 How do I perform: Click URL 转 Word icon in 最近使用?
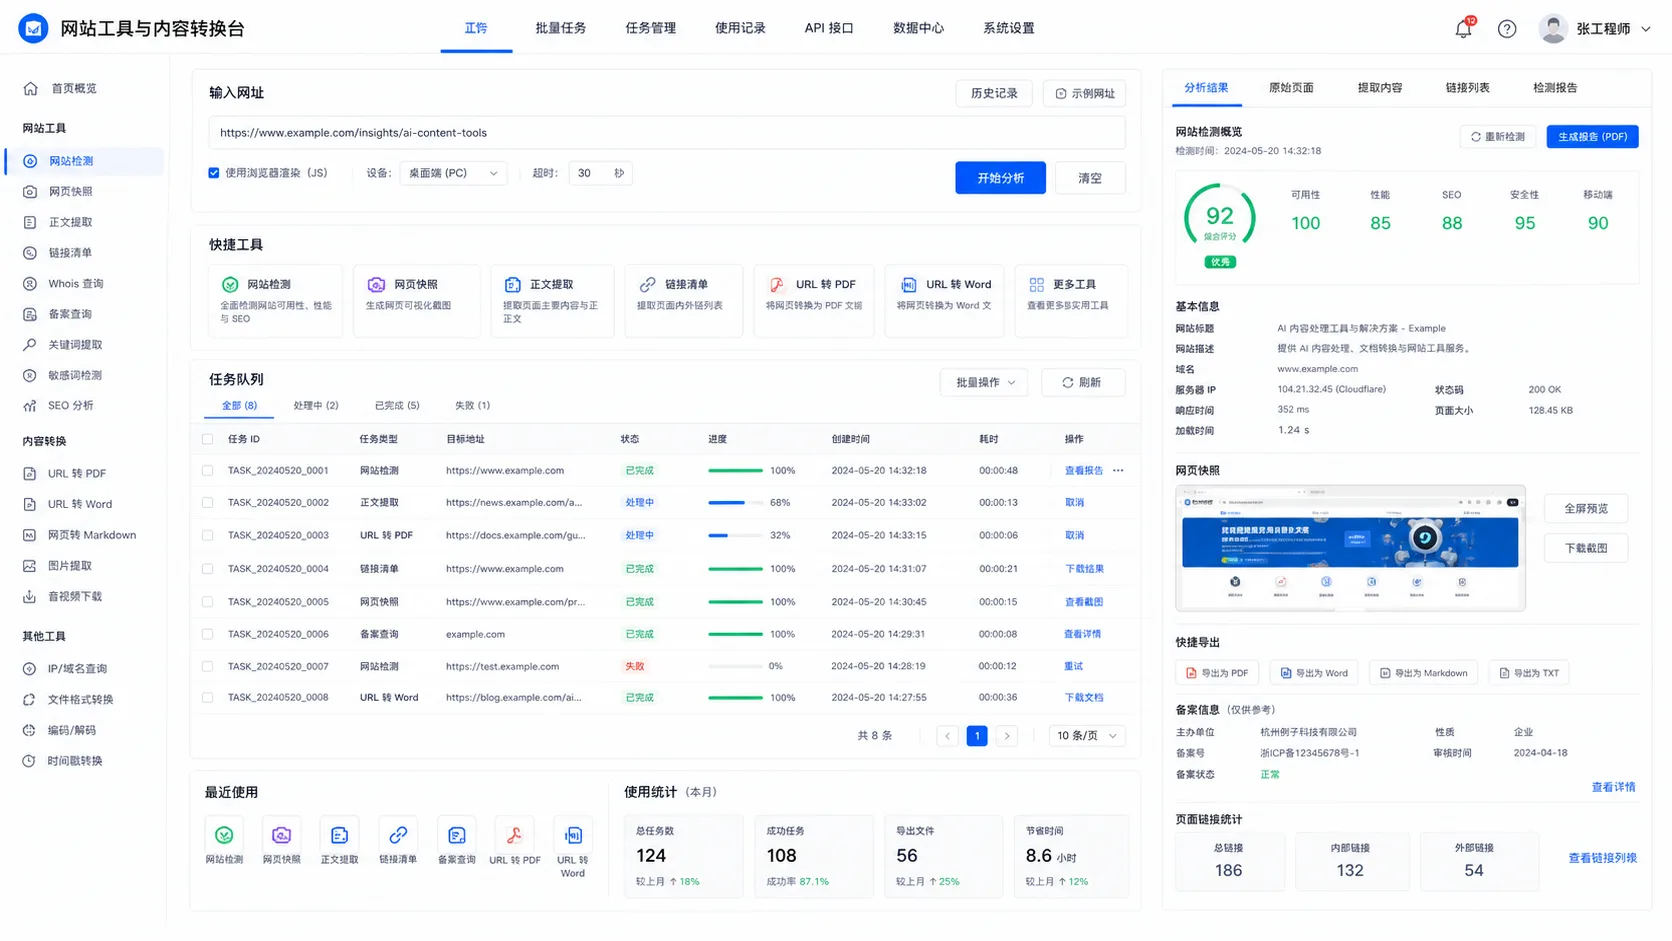coord(573,835)
